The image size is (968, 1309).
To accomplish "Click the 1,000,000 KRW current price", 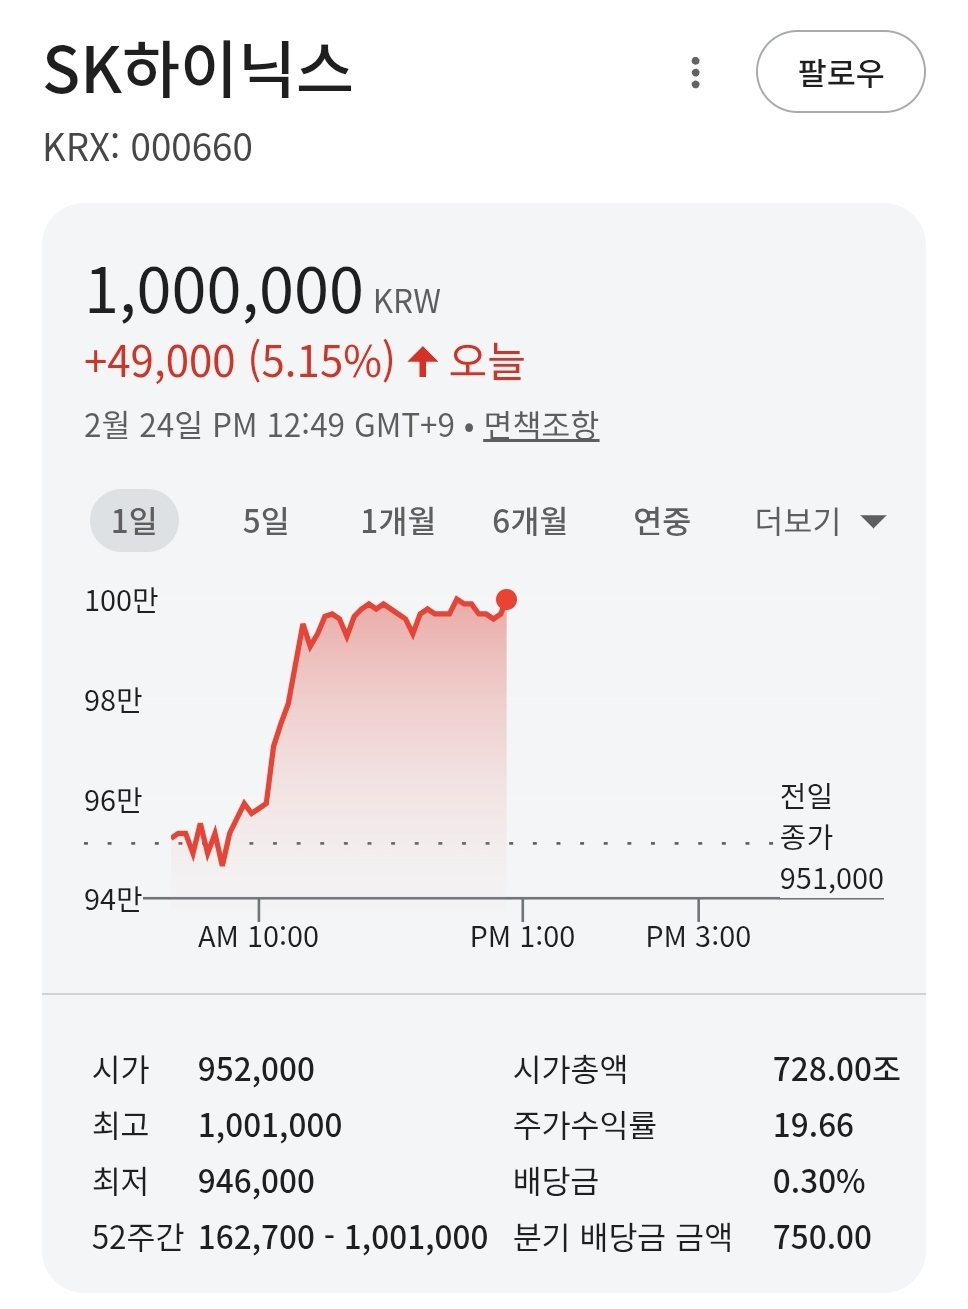I will (225, 292).
